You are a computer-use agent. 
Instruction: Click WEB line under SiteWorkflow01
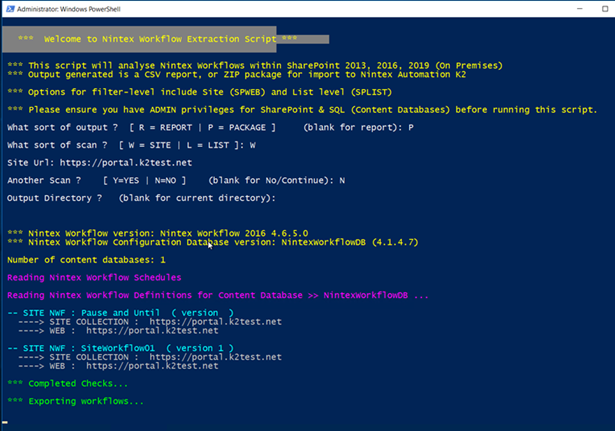click(x=118, y=366)
